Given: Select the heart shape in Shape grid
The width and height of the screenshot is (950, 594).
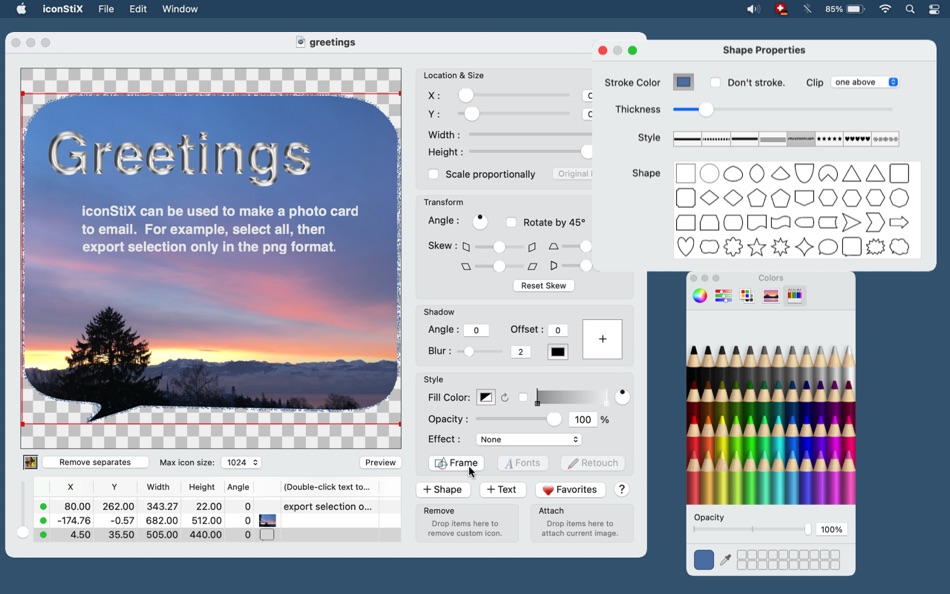Looking at the screenshot, I should point(685,247).
